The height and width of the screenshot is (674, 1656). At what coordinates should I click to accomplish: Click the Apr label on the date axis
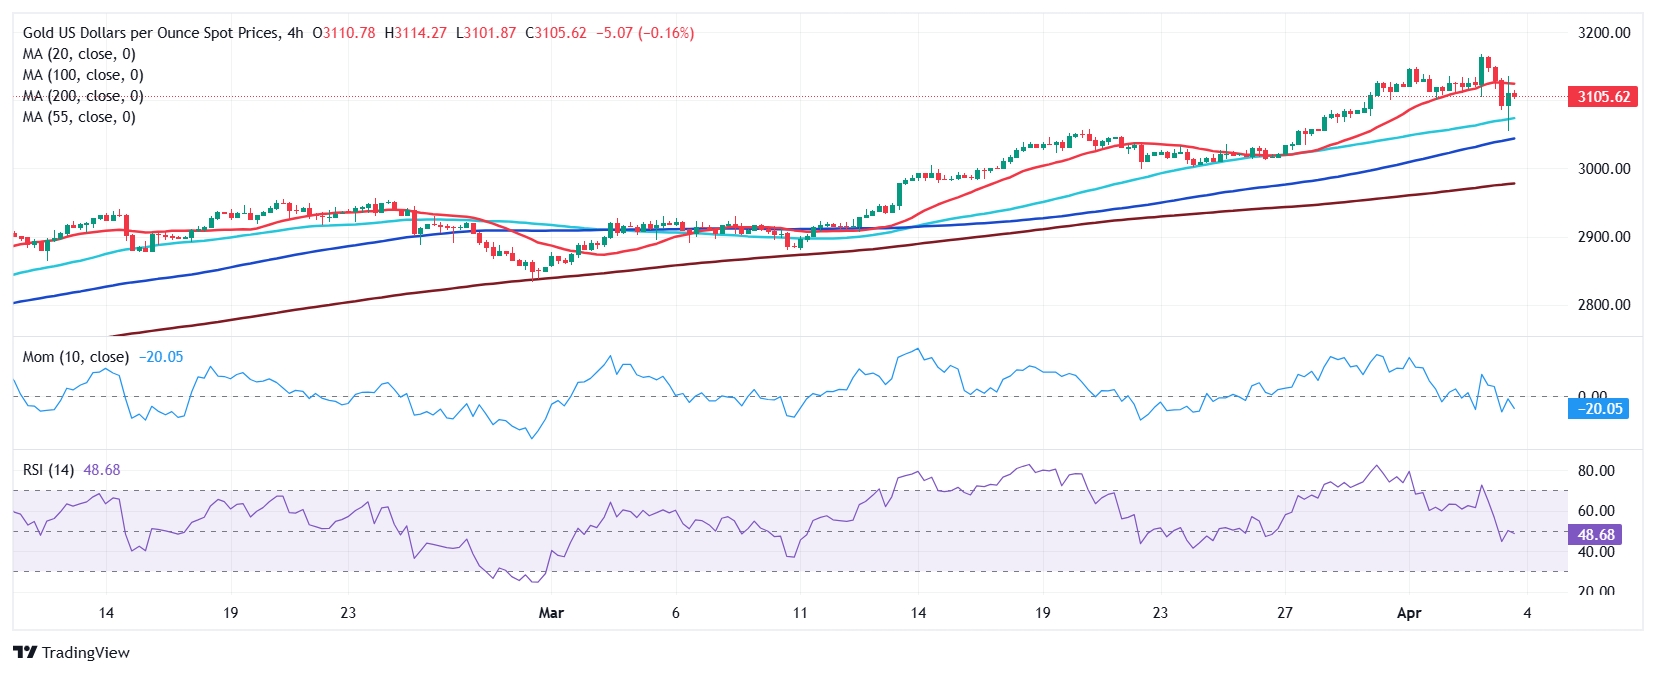1408,613
